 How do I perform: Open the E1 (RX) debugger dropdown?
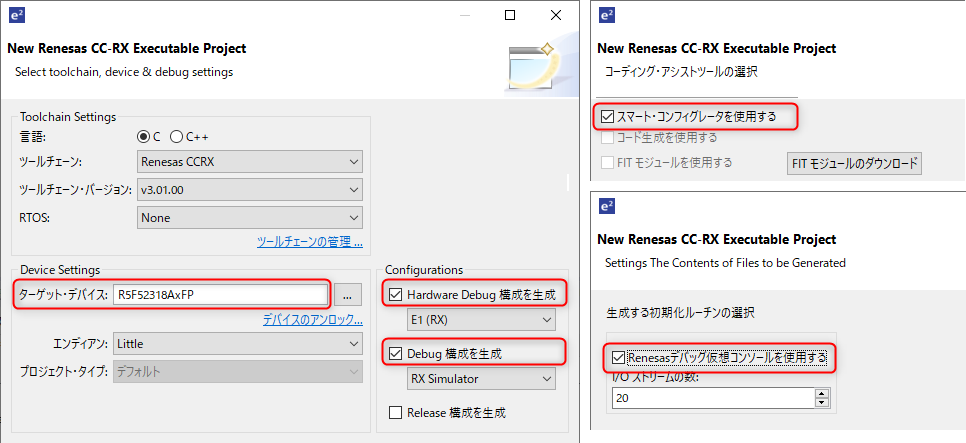pyautogui.click(x=481, y=320)
